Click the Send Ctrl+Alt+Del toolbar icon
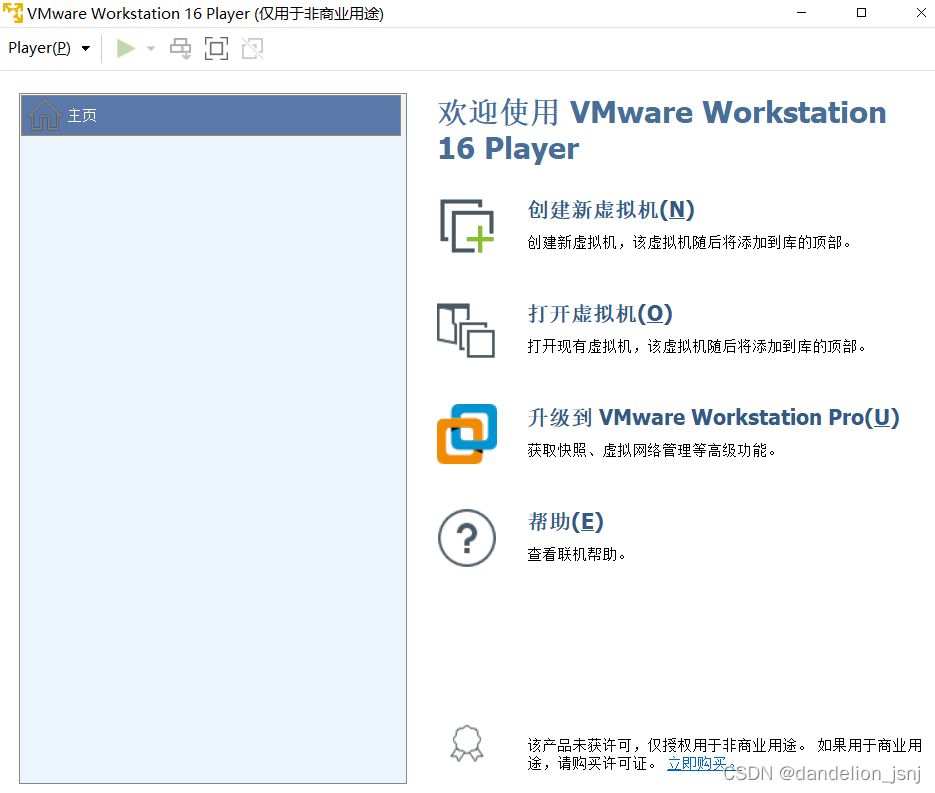 [x=181, y=48]
